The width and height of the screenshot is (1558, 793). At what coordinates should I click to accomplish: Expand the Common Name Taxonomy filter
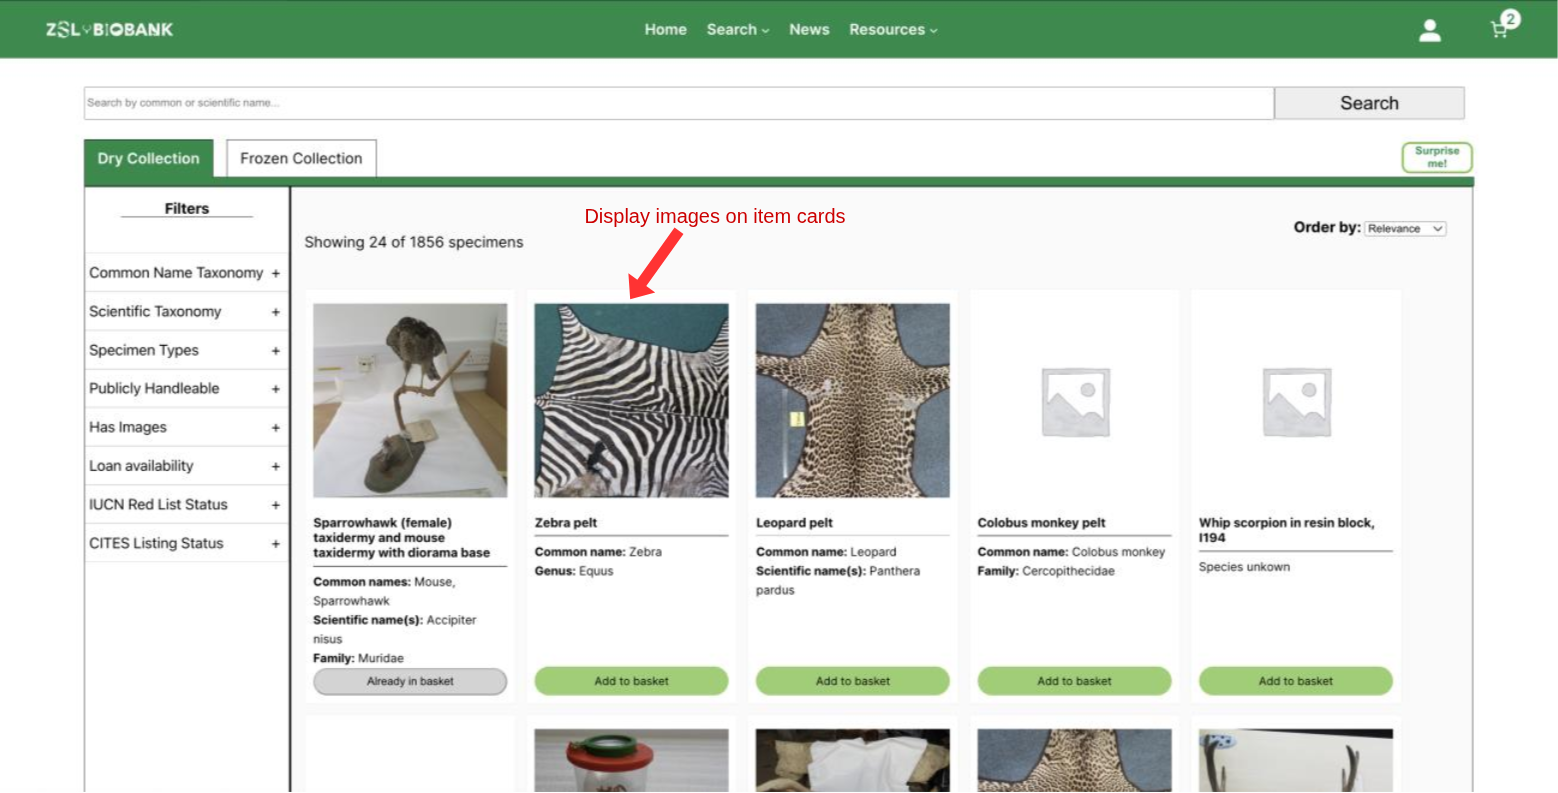(186, 273)
